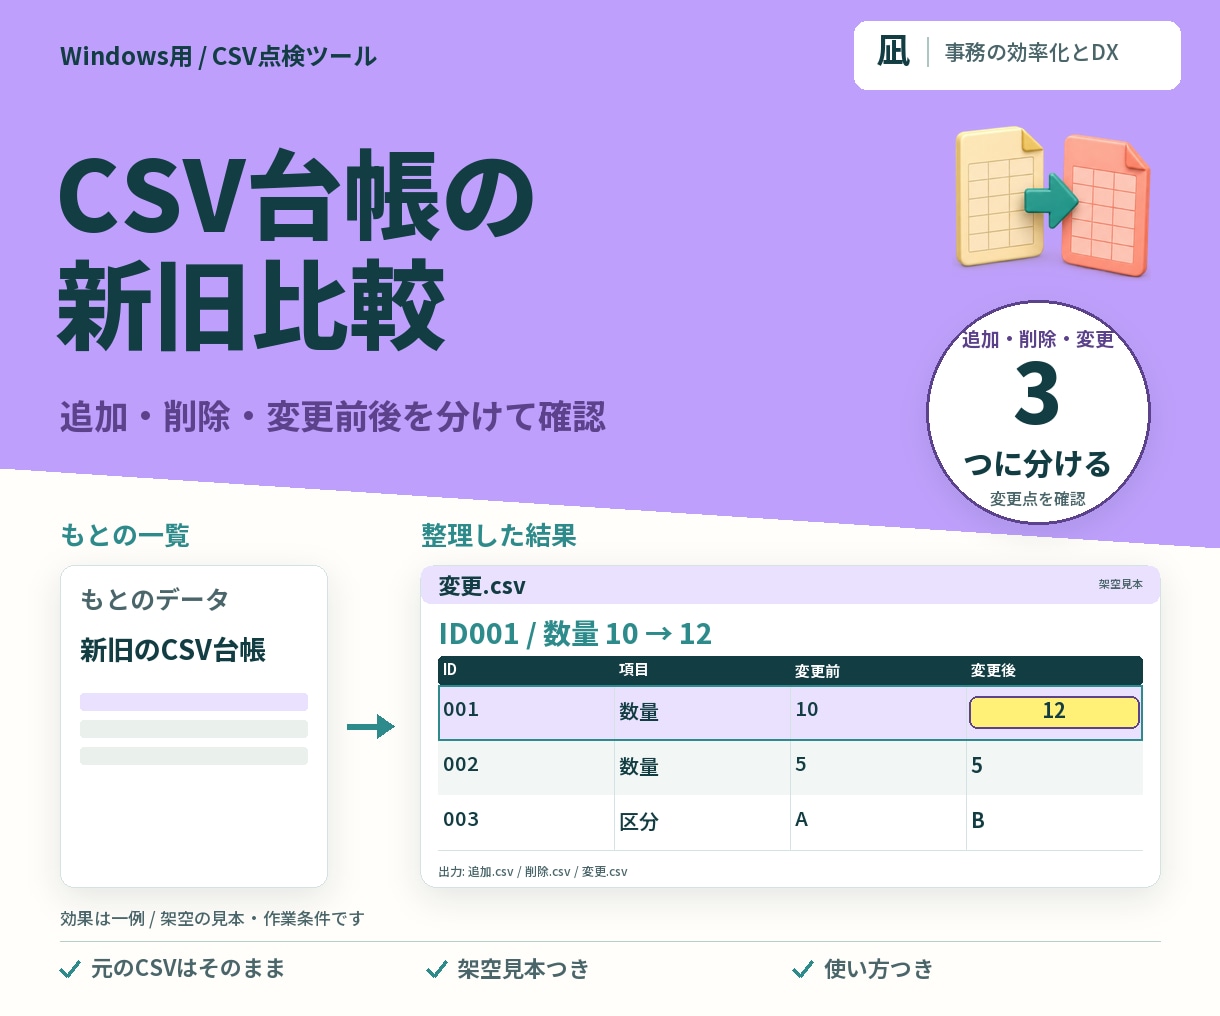Click 新旧のCSV台帳 in the left card

tap(173, 651)
